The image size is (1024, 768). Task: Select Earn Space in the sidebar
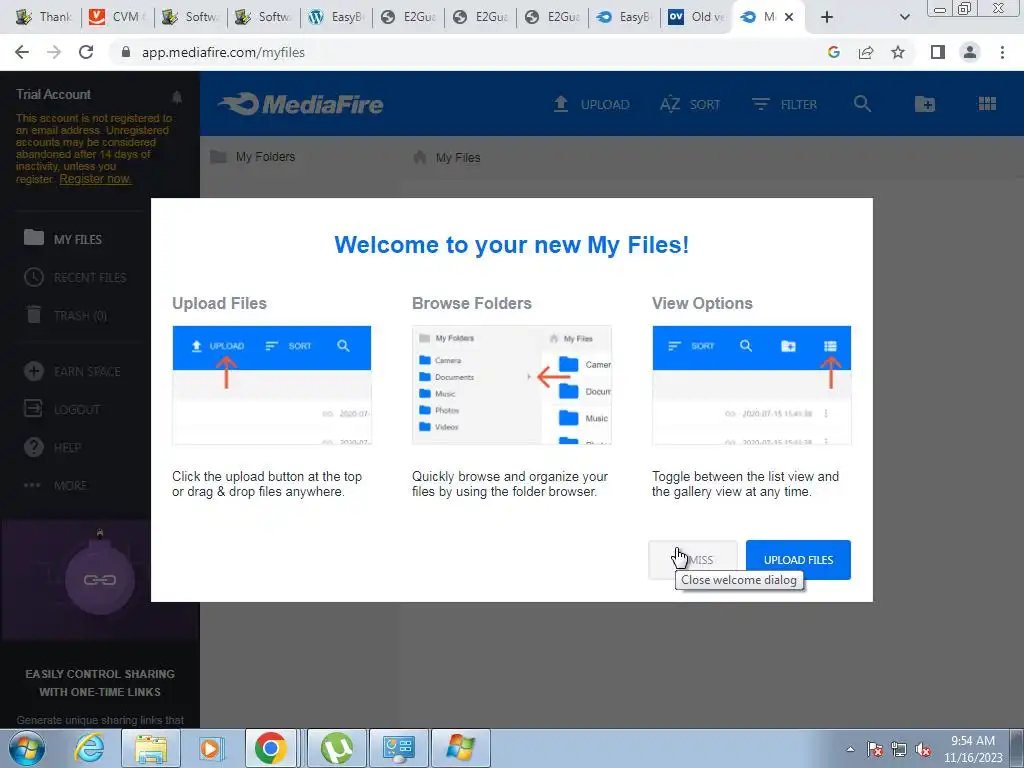pos(72,372)
